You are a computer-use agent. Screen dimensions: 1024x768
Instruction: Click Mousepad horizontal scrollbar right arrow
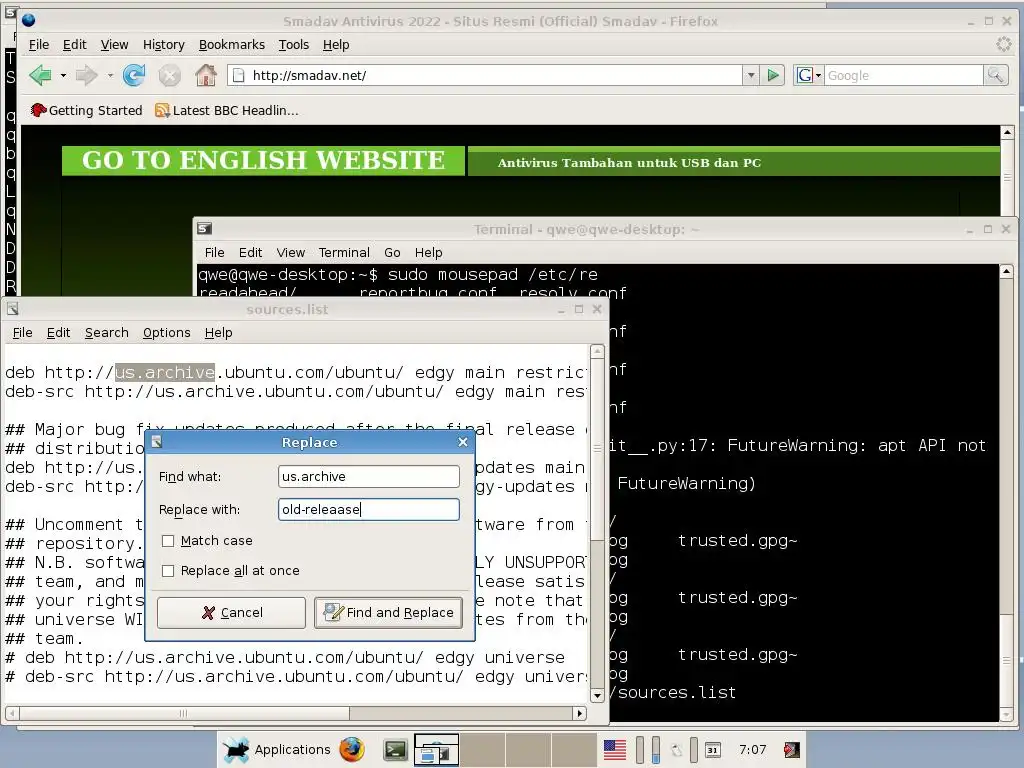[x=579, y=713]
